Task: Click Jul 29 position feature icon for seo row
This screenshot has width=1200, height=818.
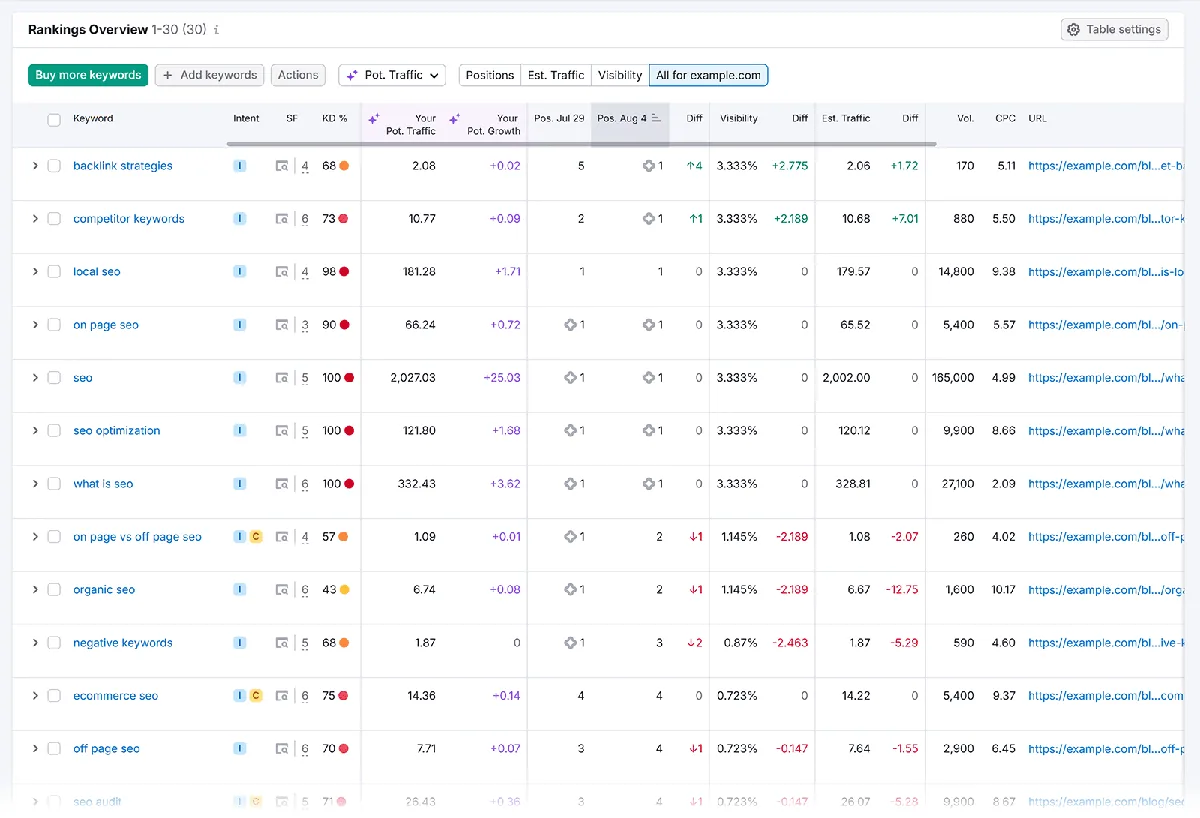Action: [x=570, y=378]
